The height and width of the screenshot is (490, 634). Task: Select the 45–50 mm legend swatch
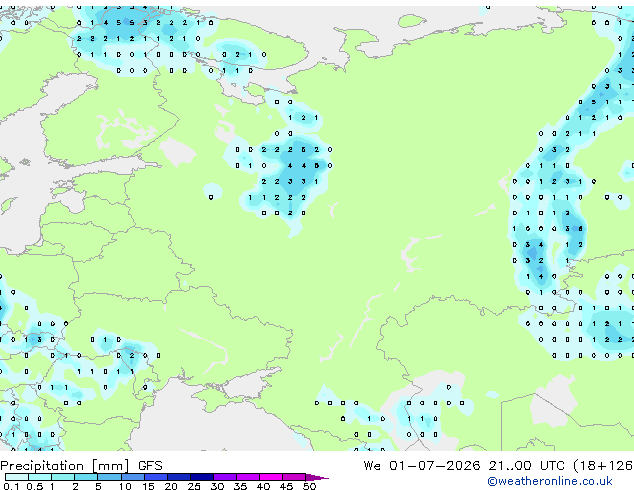tap(294, 477)
